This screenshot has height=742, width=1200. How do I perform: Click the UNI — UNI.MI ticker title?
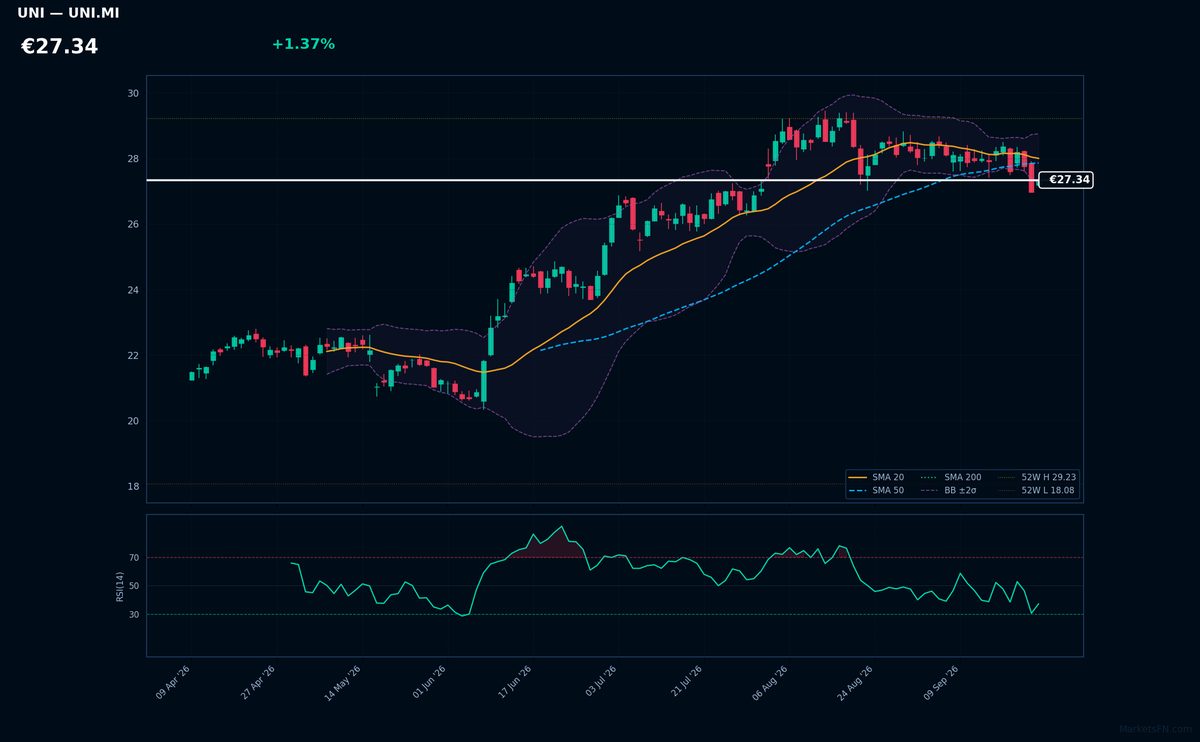(x=68, y=13)
